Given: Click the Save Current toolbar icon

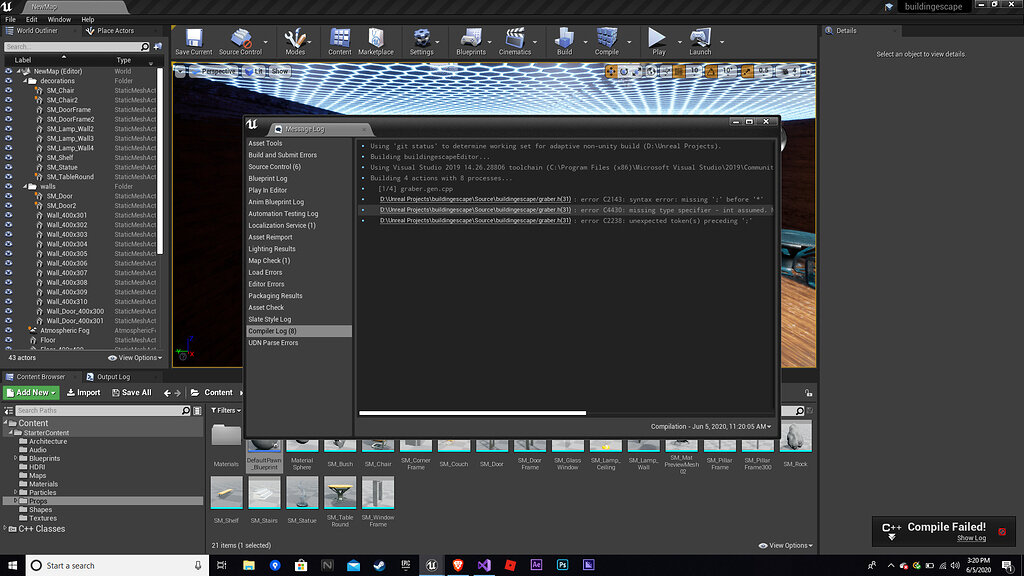Looking at the screenshot, I should click(x=193, y=41).
